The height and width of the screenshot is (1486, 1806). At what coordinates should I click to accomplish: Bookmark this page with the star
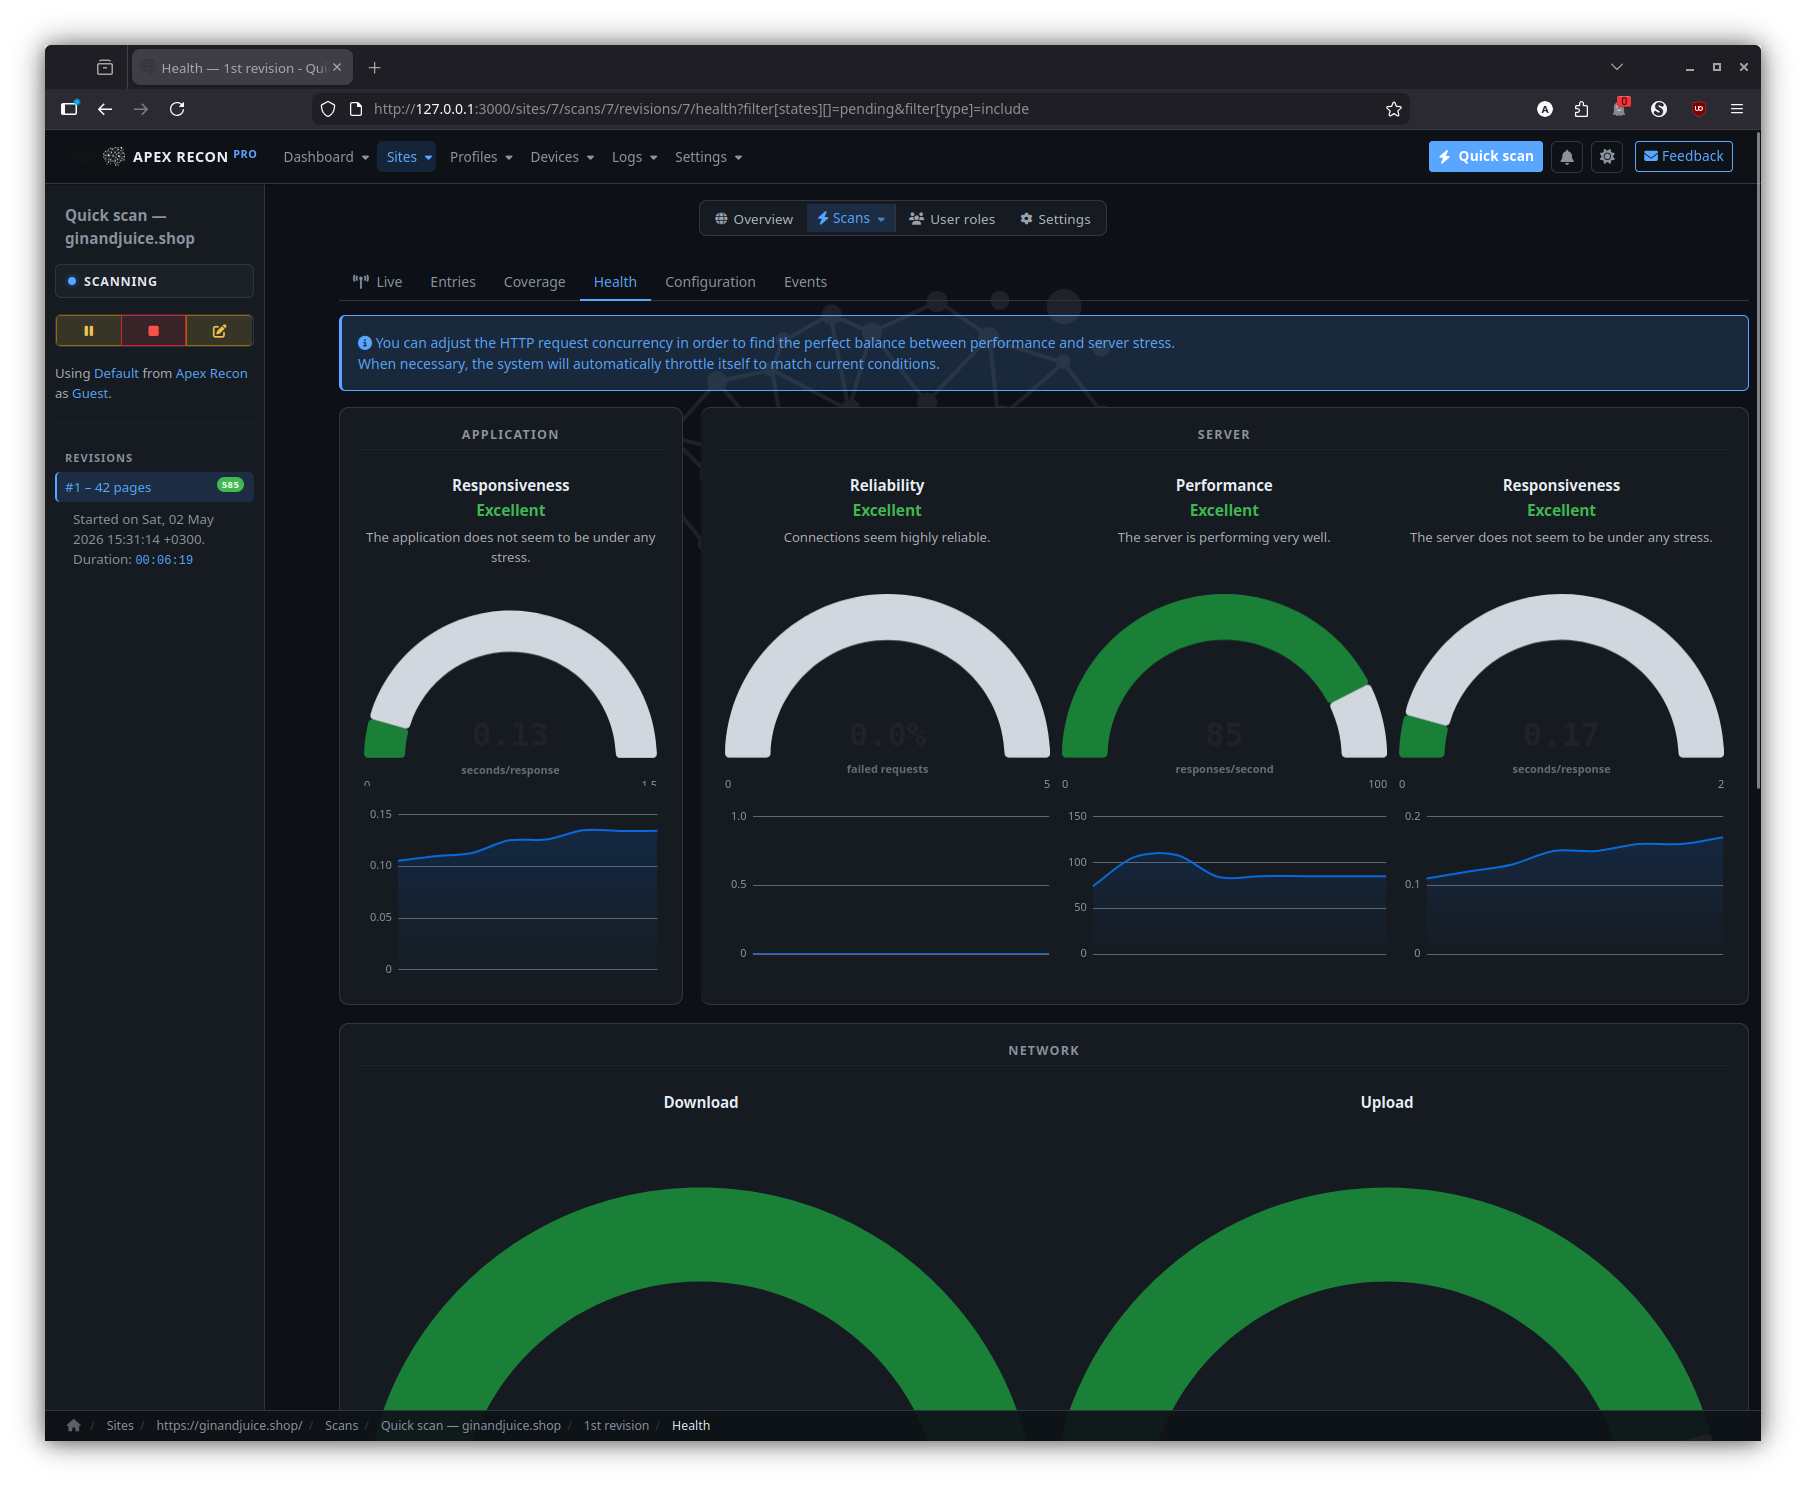pos(1394,109)
